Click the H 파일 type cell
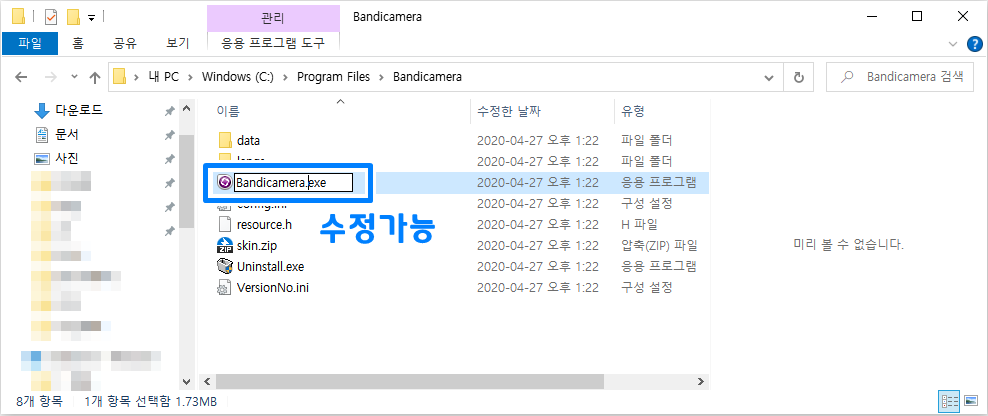This screenshot has height=416, width=988. coord(639,224)
